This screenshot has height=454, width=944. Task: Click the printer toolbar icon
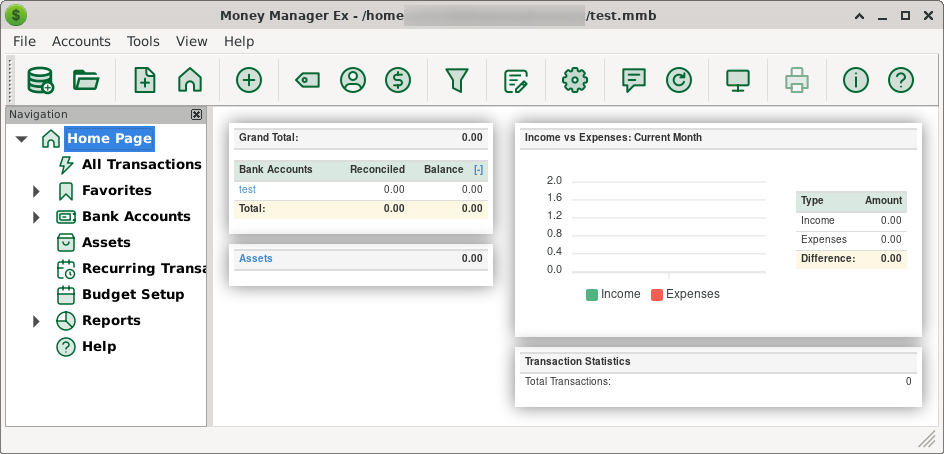796,79
